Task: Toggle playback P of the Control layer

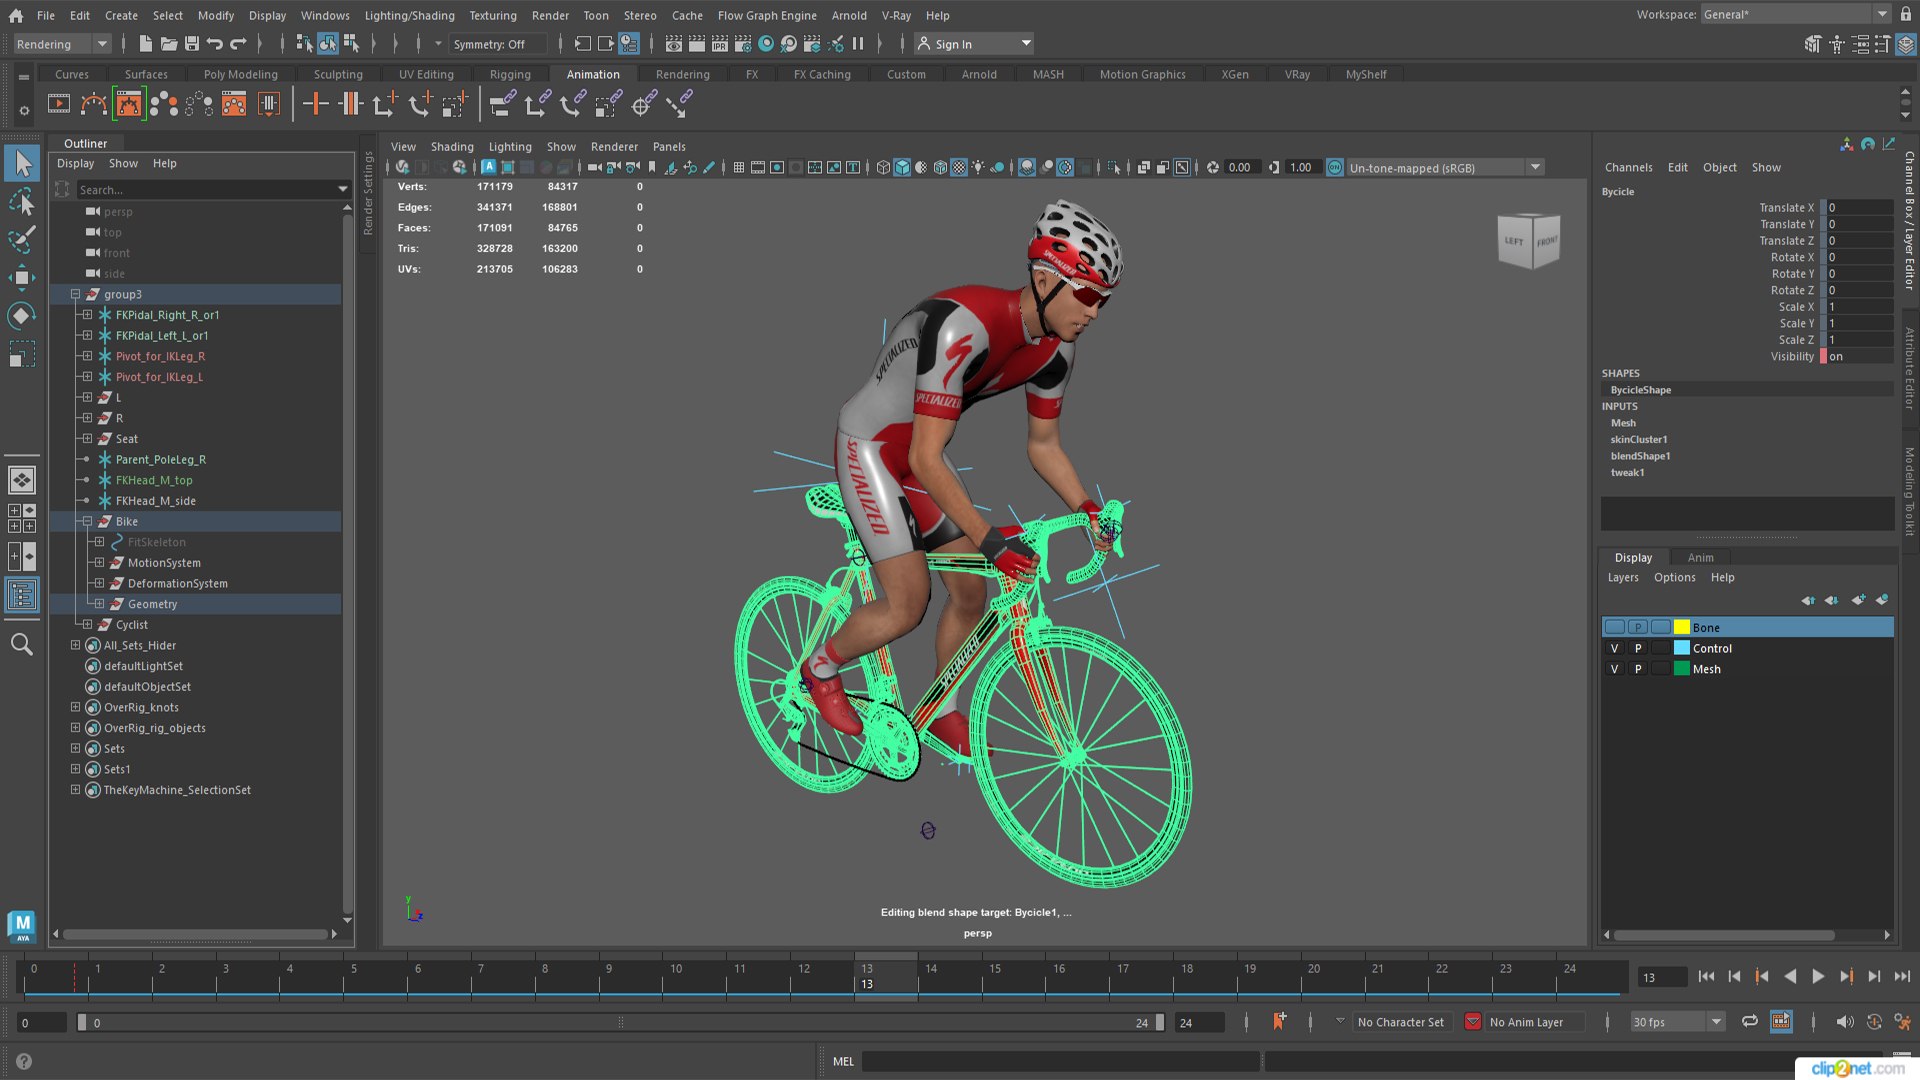Action: pos(1638,649)
